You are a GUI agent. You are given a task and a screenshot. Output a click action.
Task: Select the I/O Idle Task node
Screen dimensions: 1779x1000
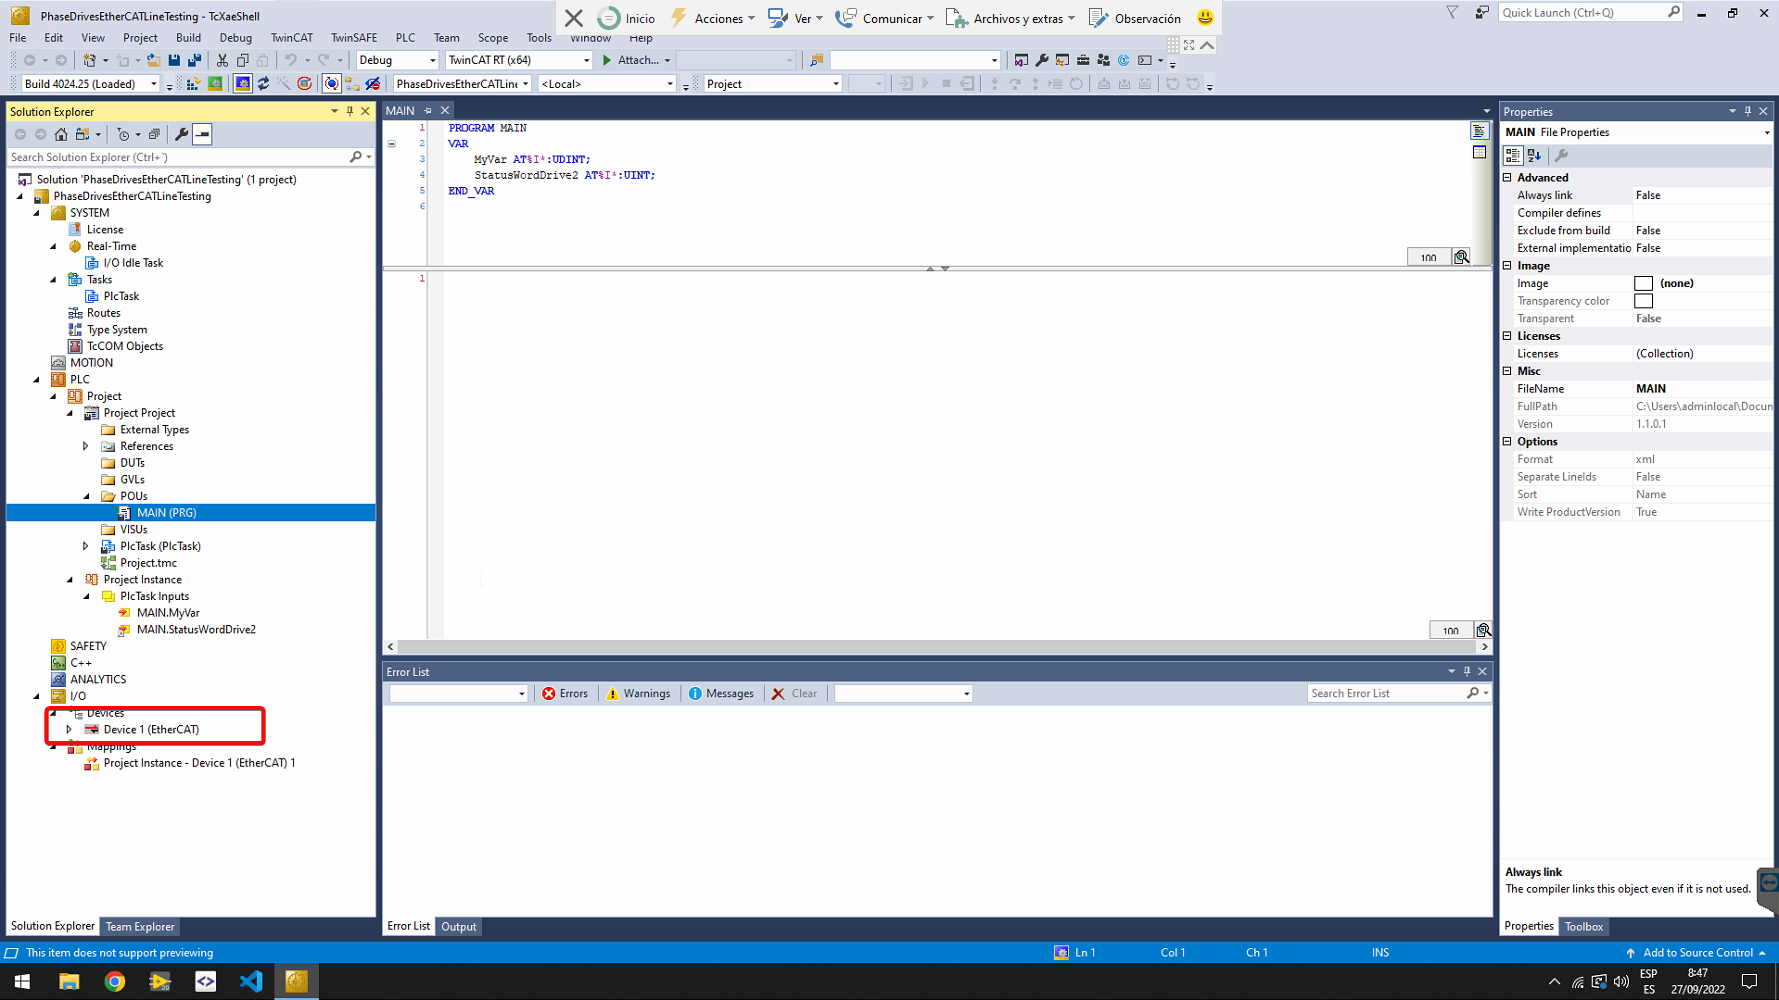point(133,263)
